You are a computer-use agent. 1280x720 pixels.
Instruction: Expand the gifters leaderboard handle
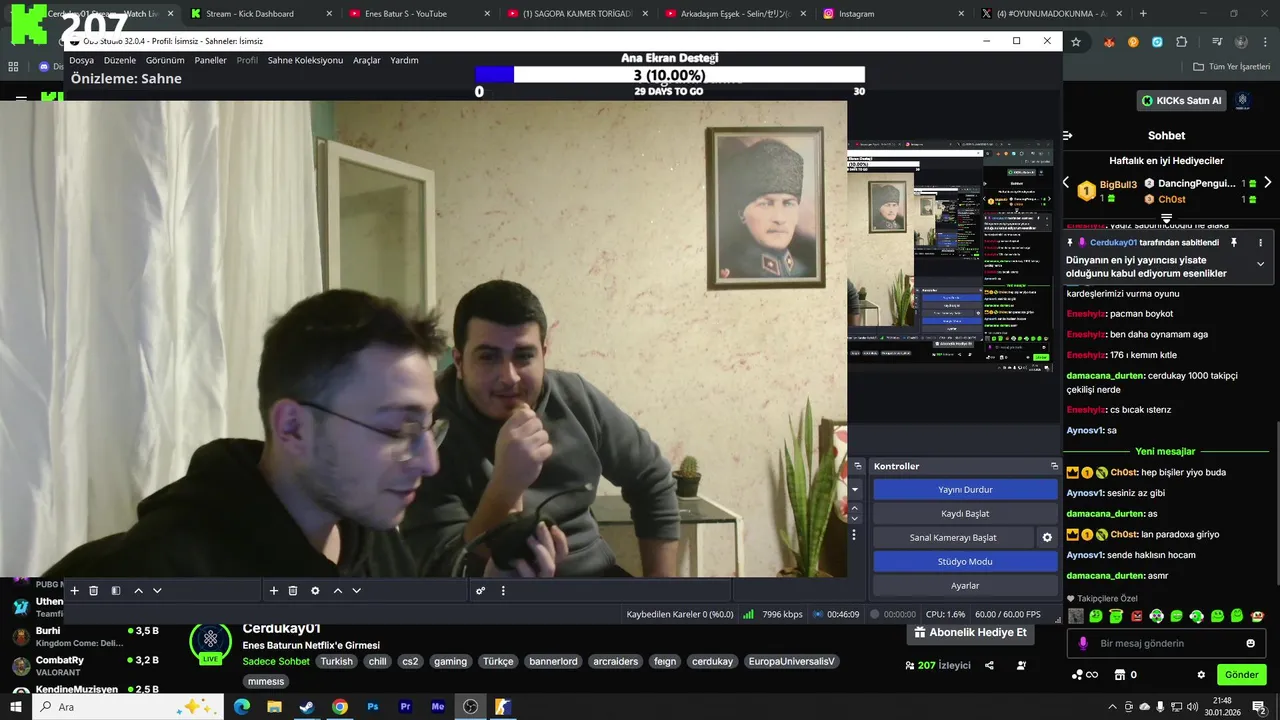pyautogui.click(x=1166, y=218)
